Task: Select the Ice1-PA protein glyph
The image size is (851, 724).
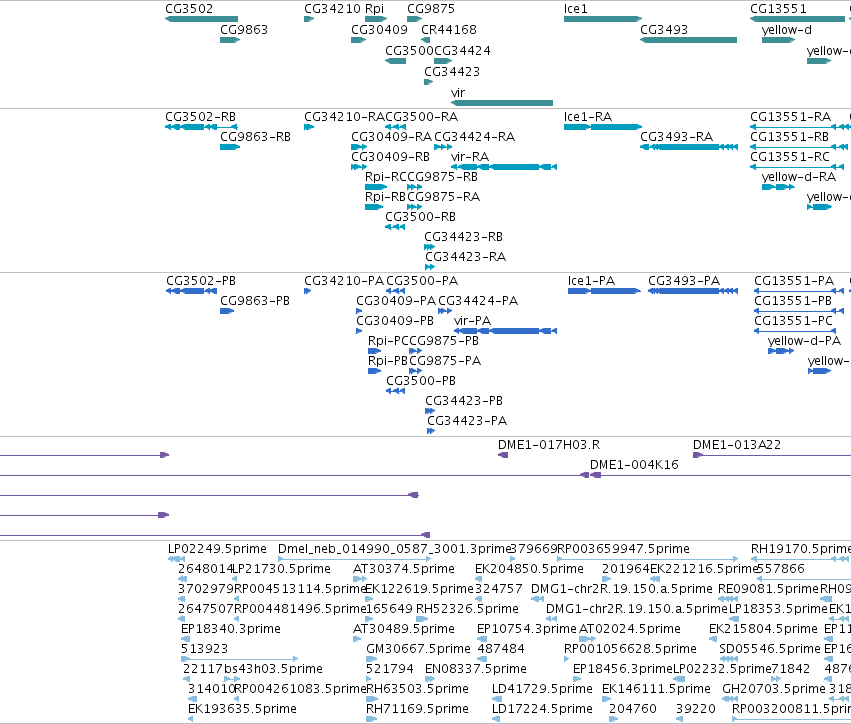Action: point(604,291)
